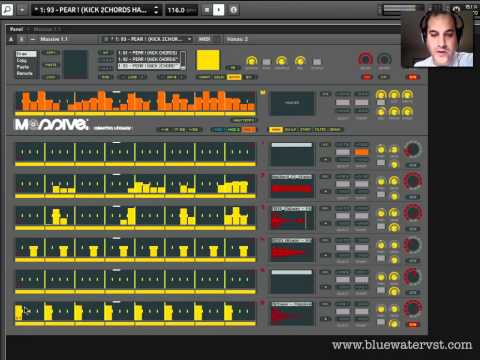Toggle the lit orange button under the yellow pad
The image size is (480, 360).
[x=234, y=77]
